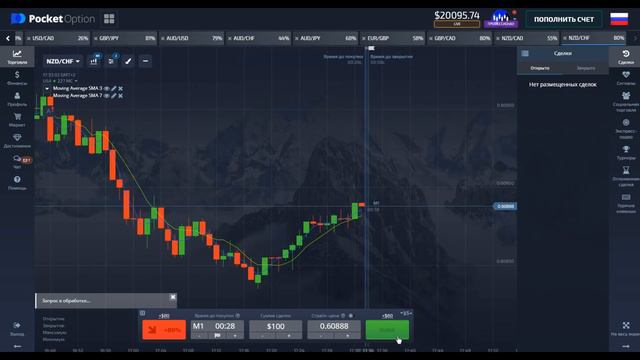Image resolution: width=640 pixels, height=360 pixels.
Task: Open the Trading section in left sidebar
Action: pyautogui.click(x=17, y=57)
